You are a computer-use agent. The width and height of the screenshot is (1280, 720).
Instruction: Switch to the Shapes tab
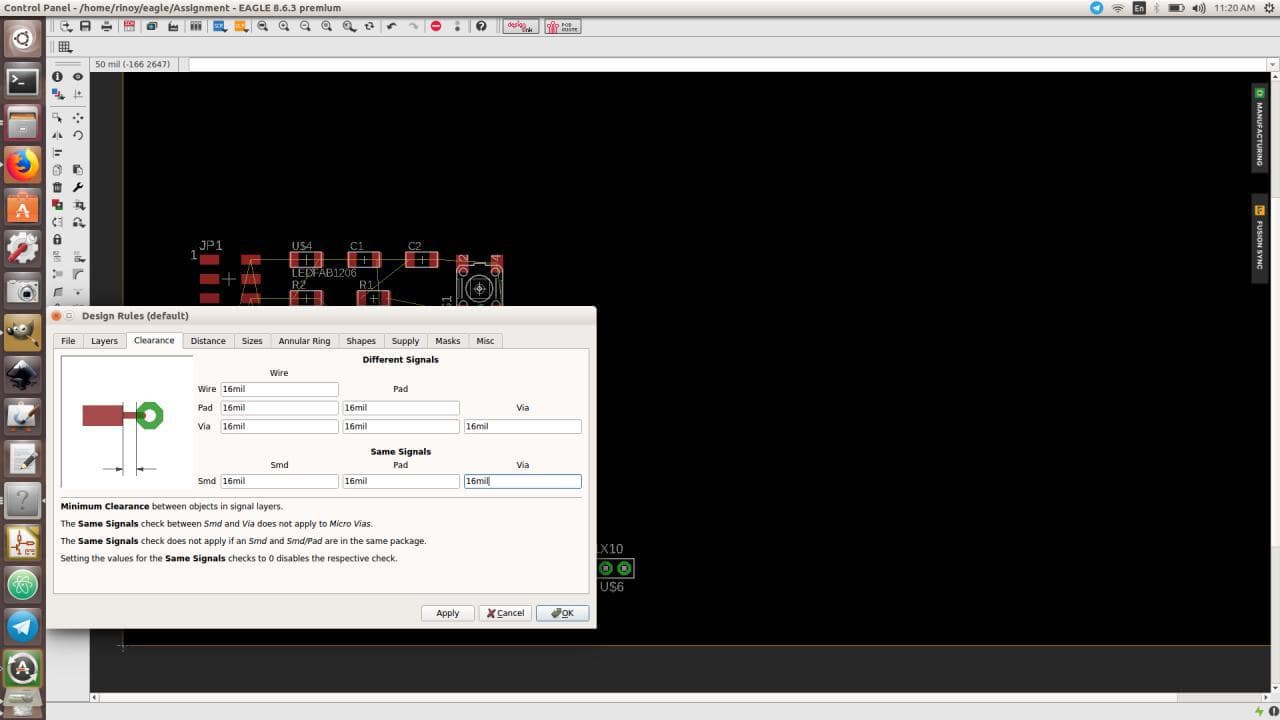coord(361,341)
